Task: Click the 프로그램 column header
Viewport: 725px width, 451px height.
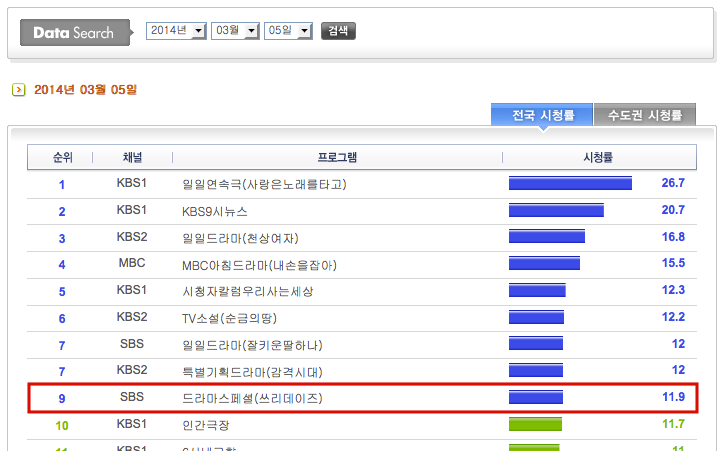Action: coord(337,158)
